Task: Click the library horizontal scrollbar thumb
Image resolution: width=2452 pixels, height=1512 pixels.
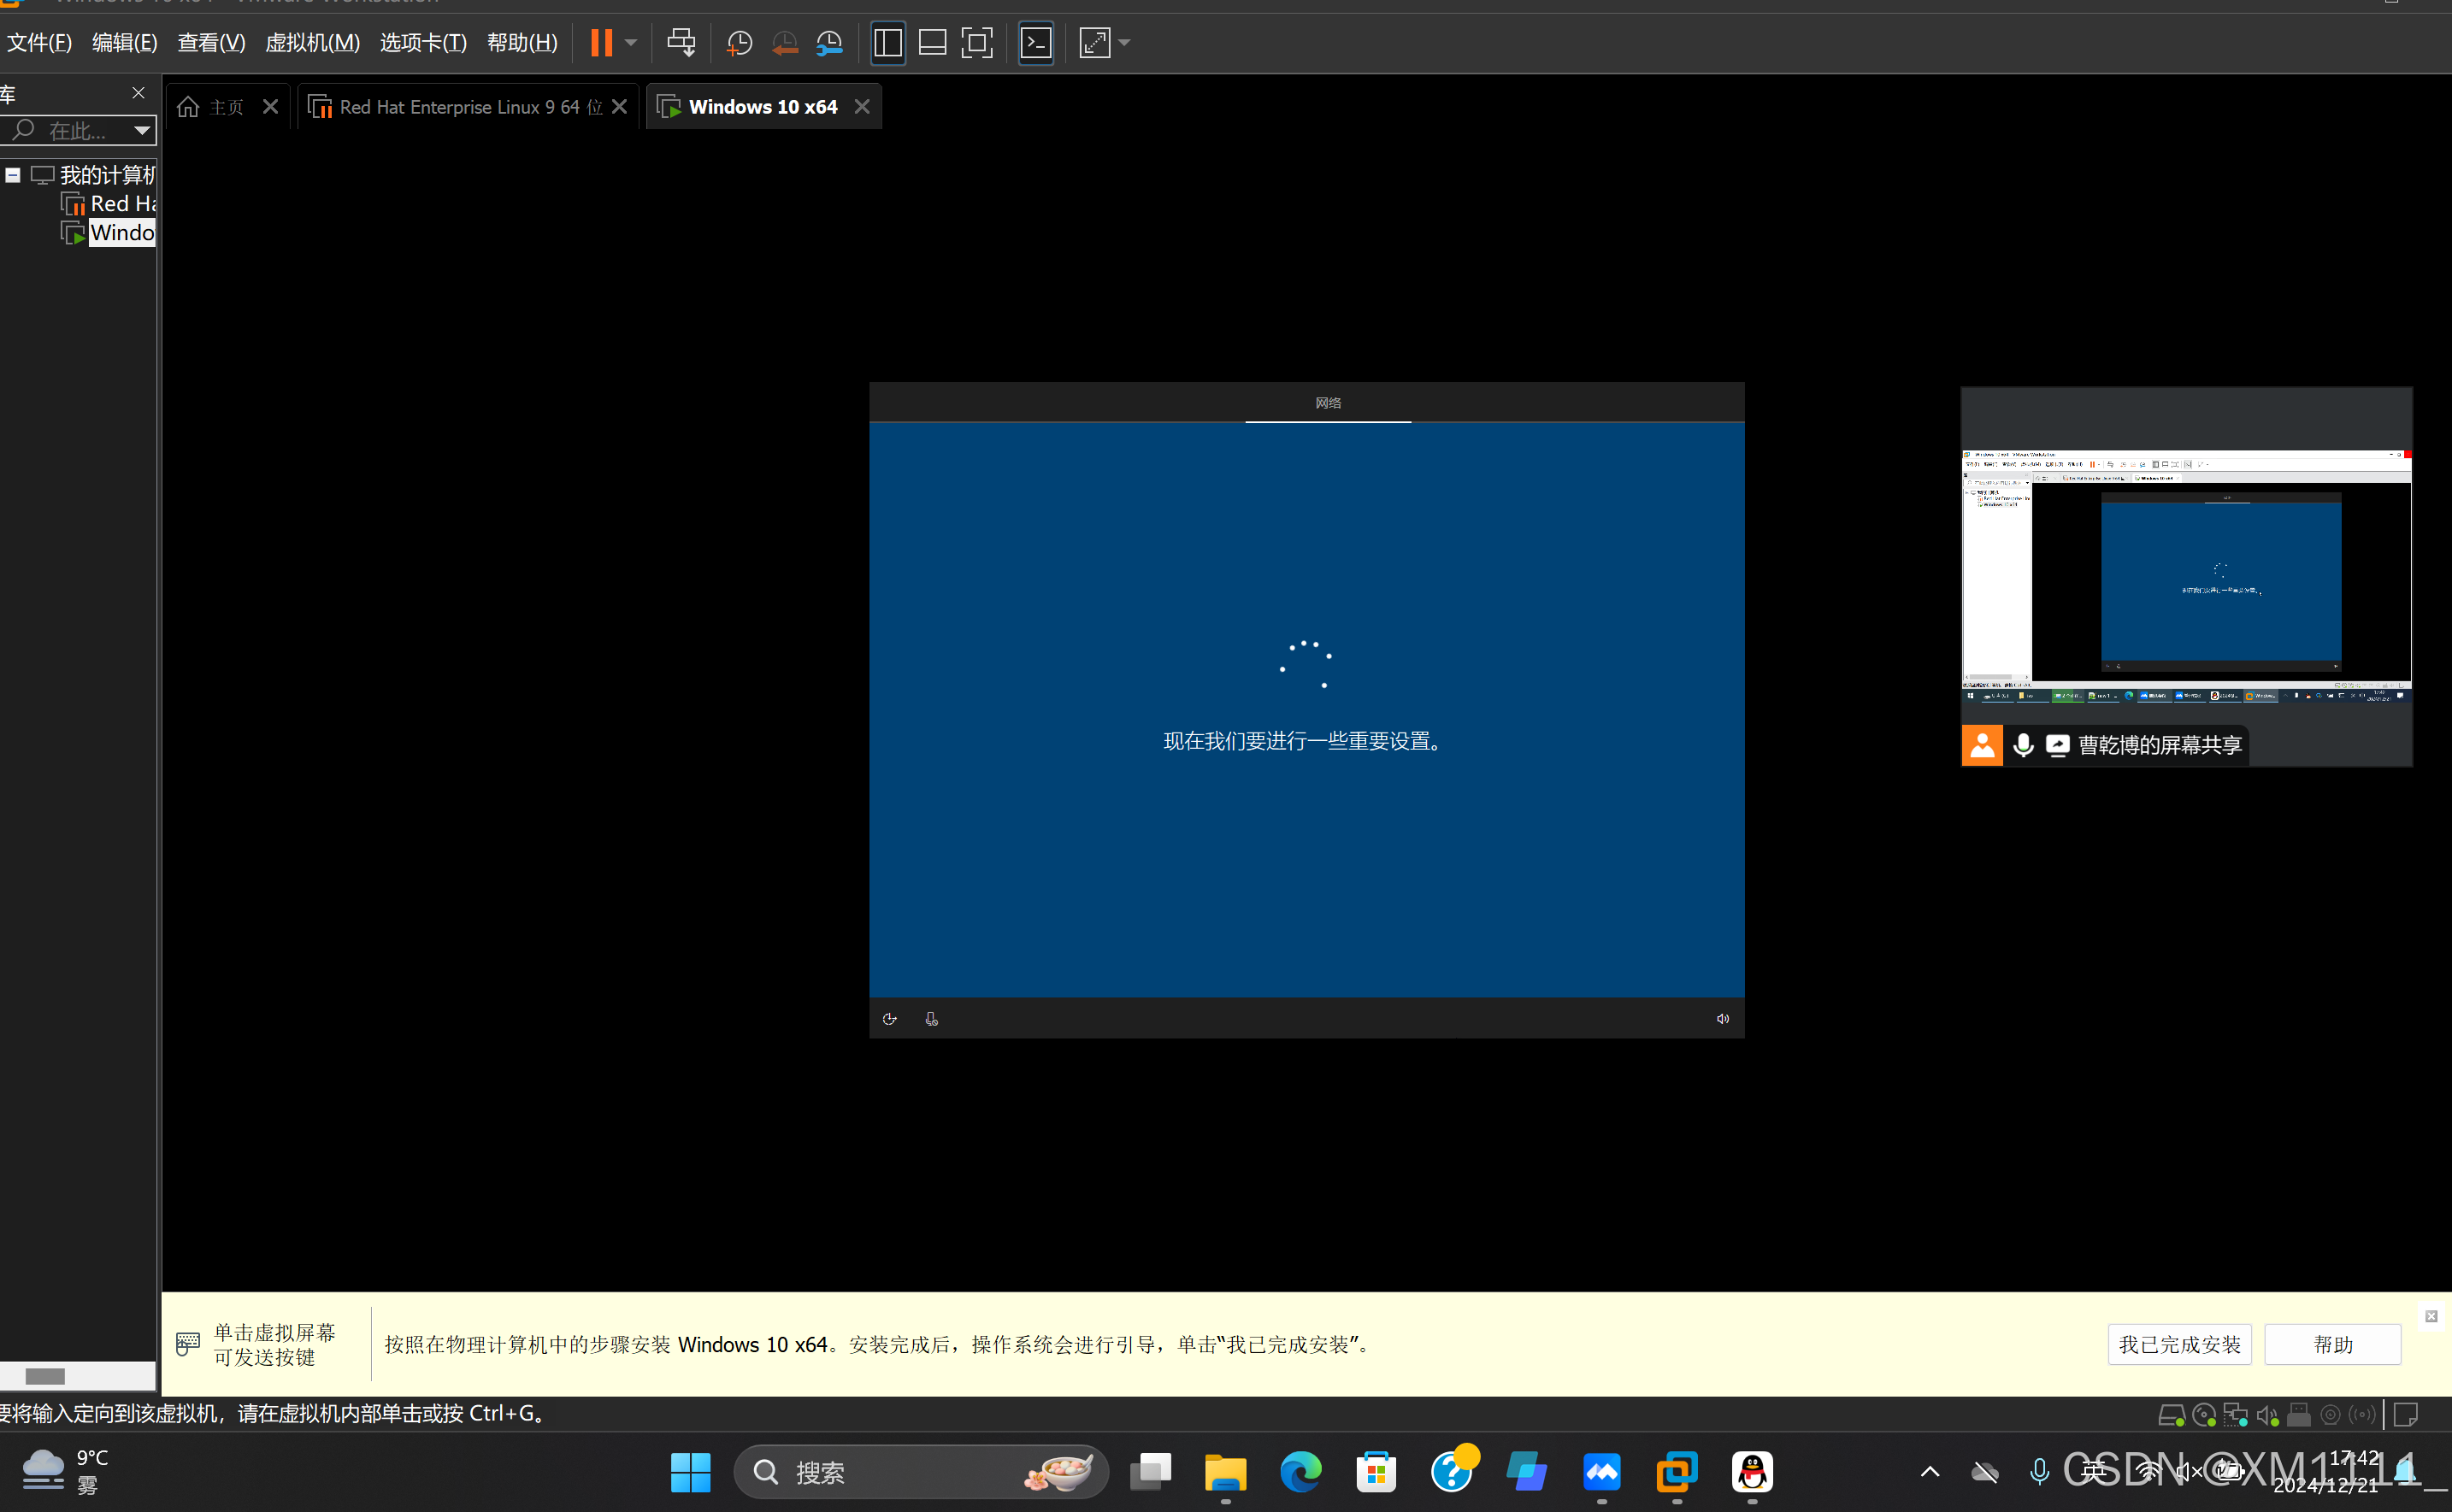Action: pyautogui.click(x=45, y=1377)
